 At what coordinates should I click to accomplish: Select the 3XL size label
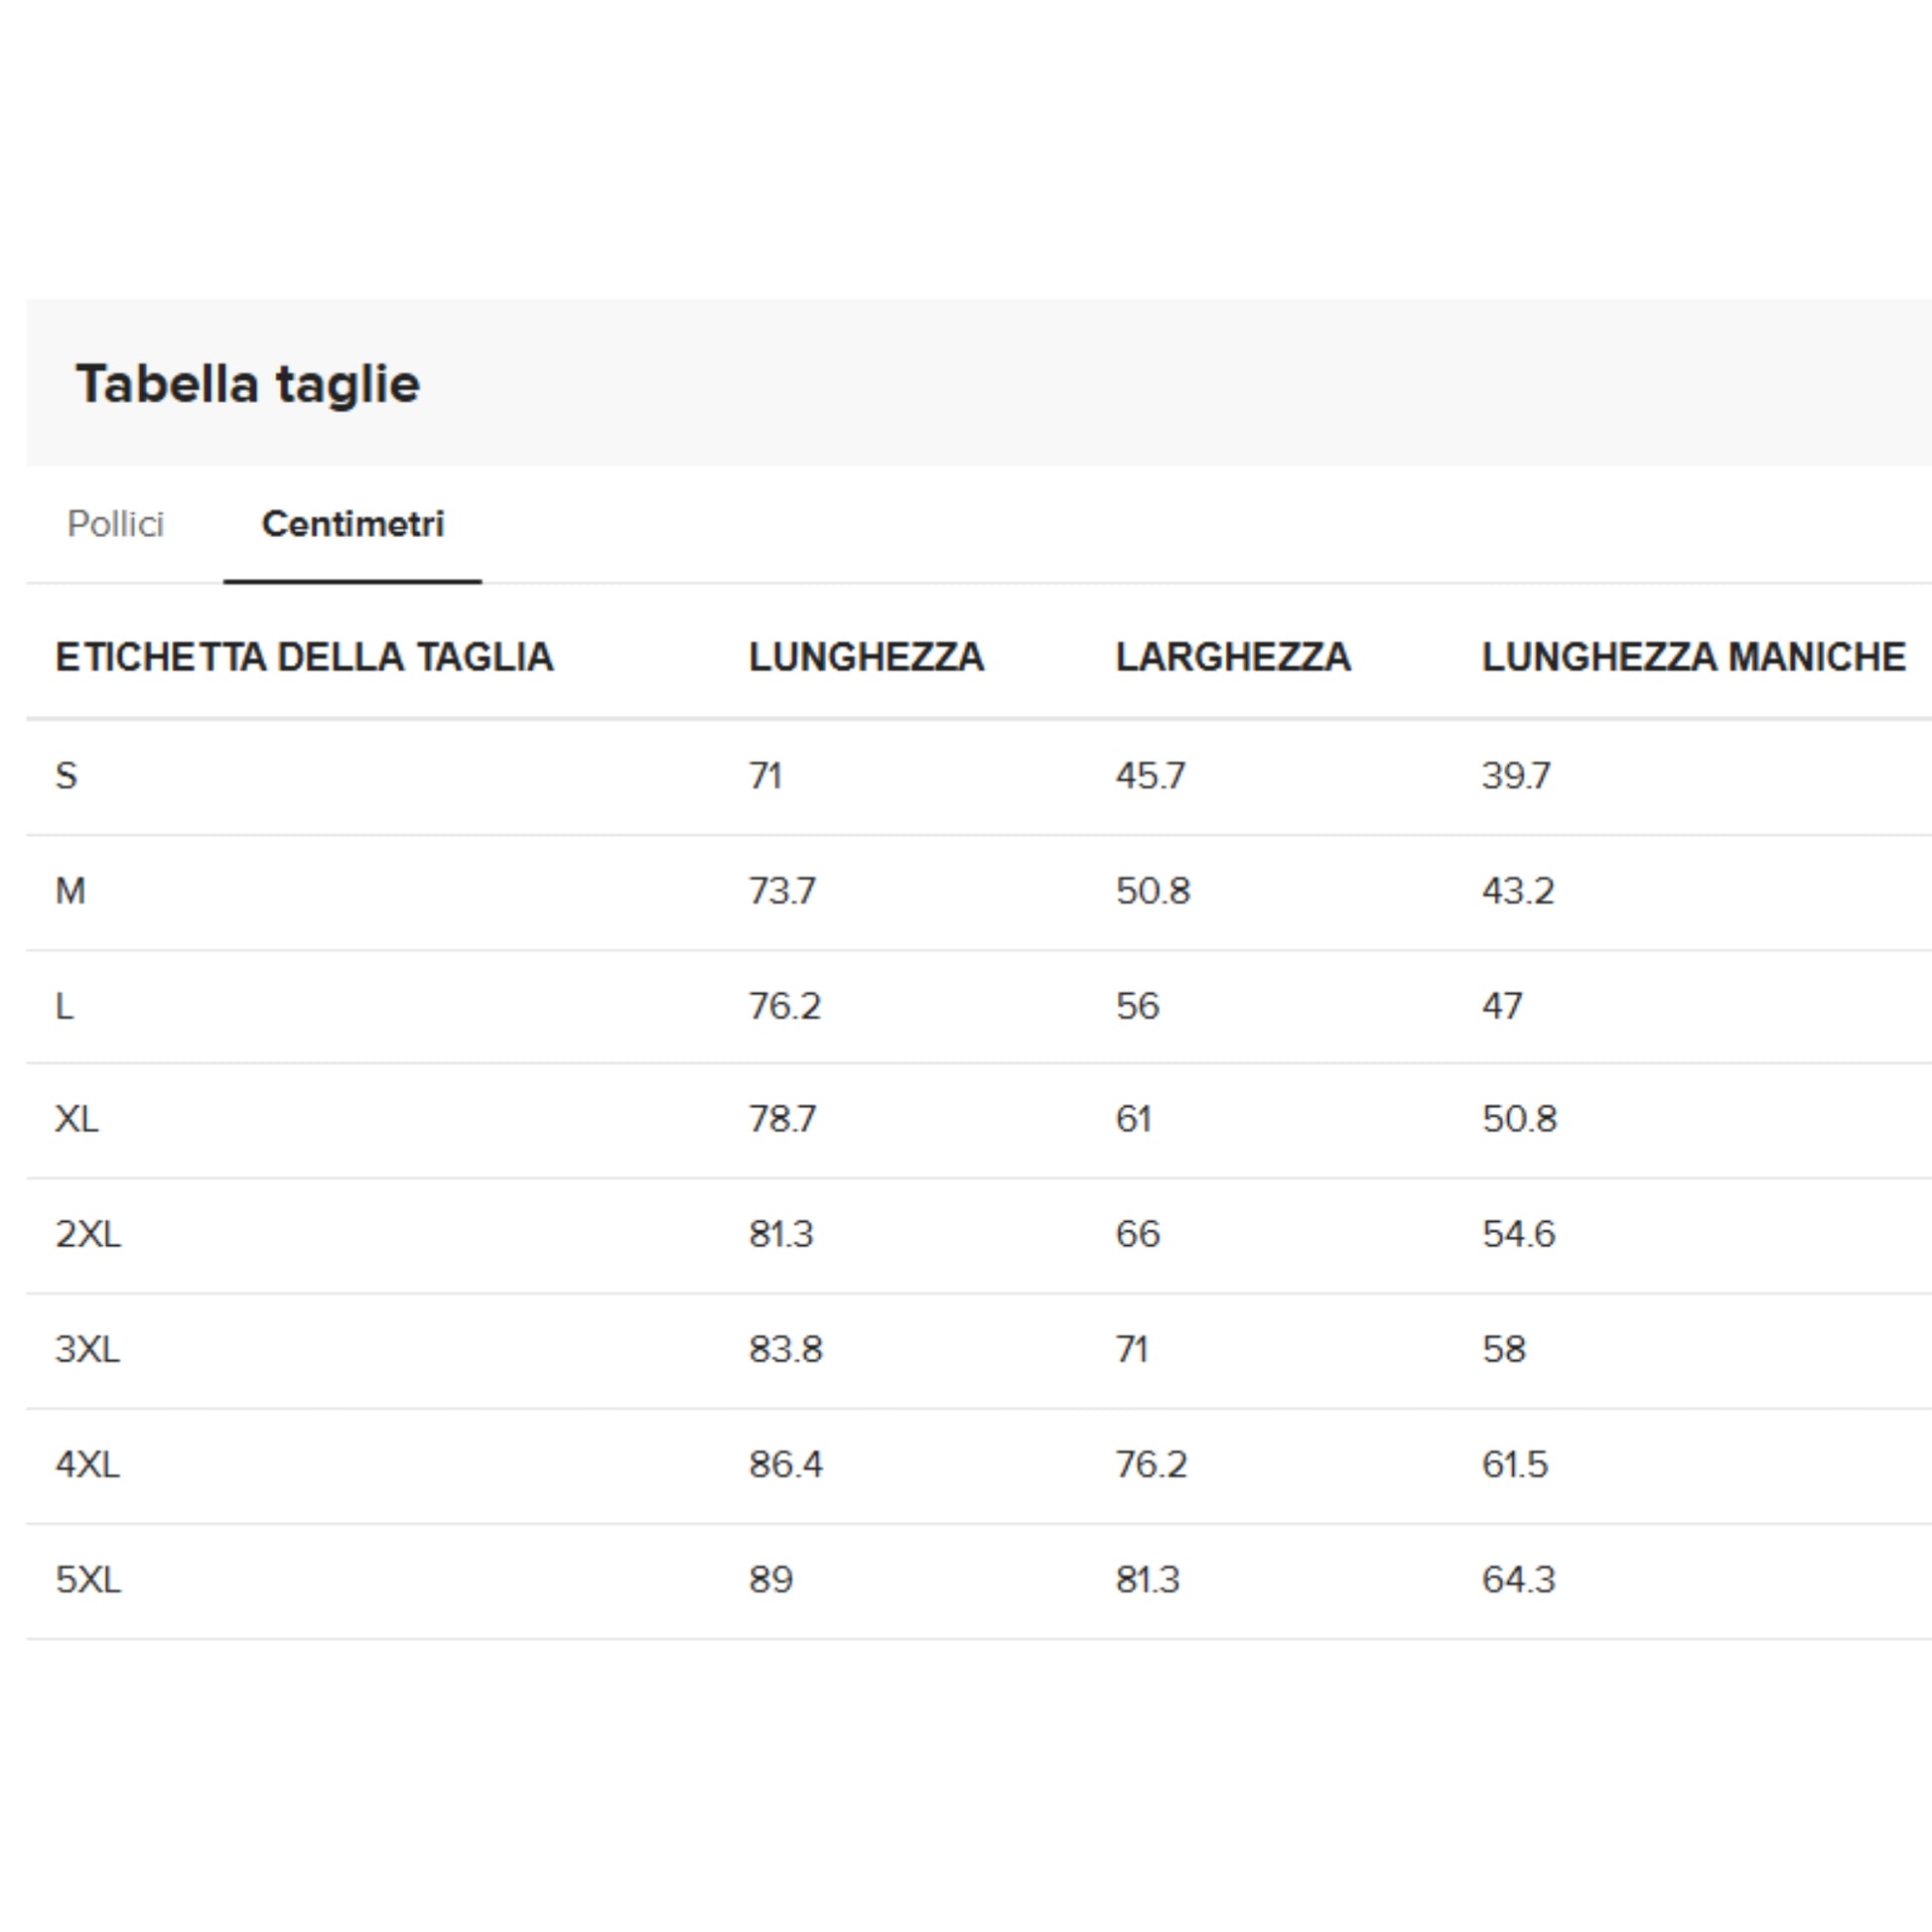click(88, 1349)
